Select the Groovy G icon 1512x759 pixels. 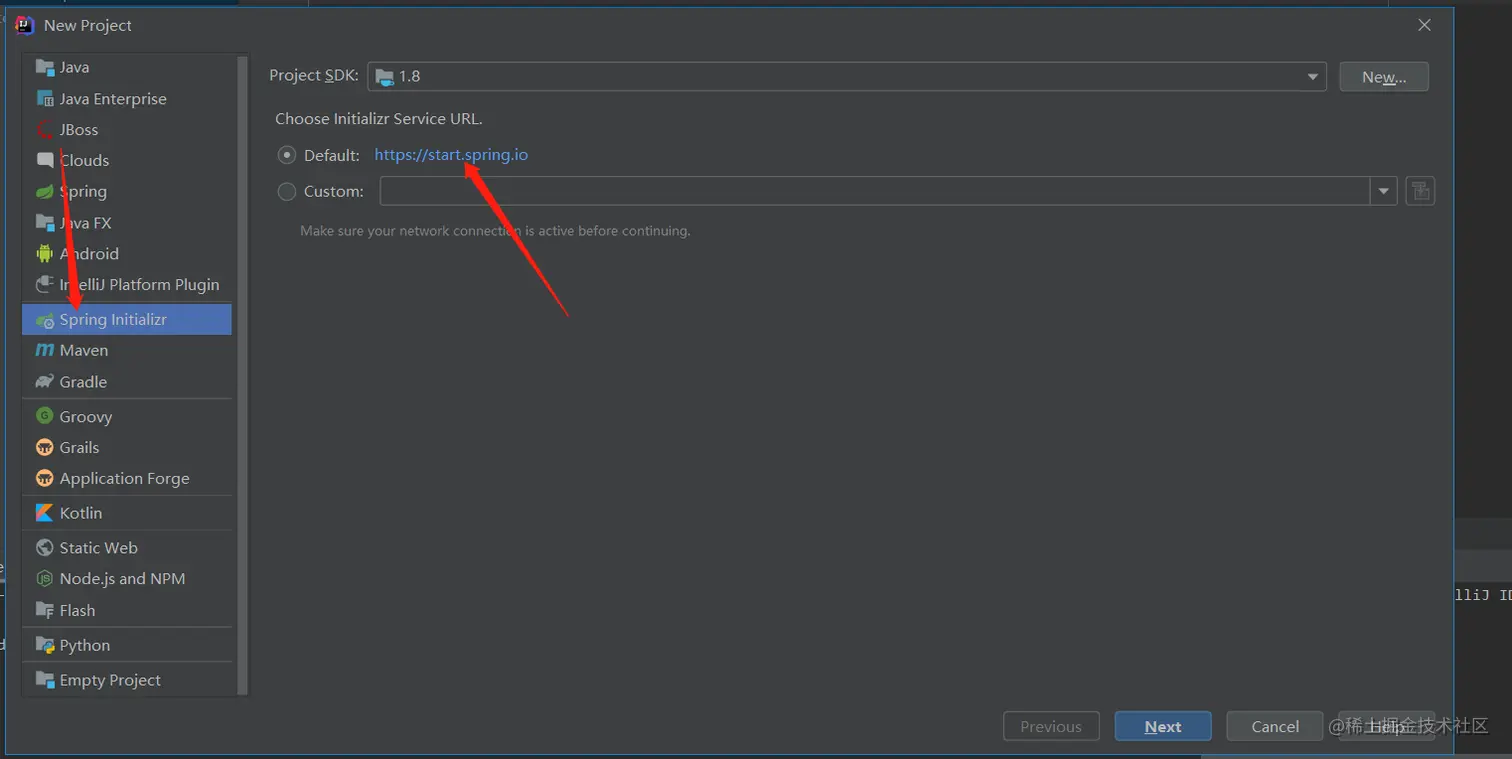[x=45, y=416]
